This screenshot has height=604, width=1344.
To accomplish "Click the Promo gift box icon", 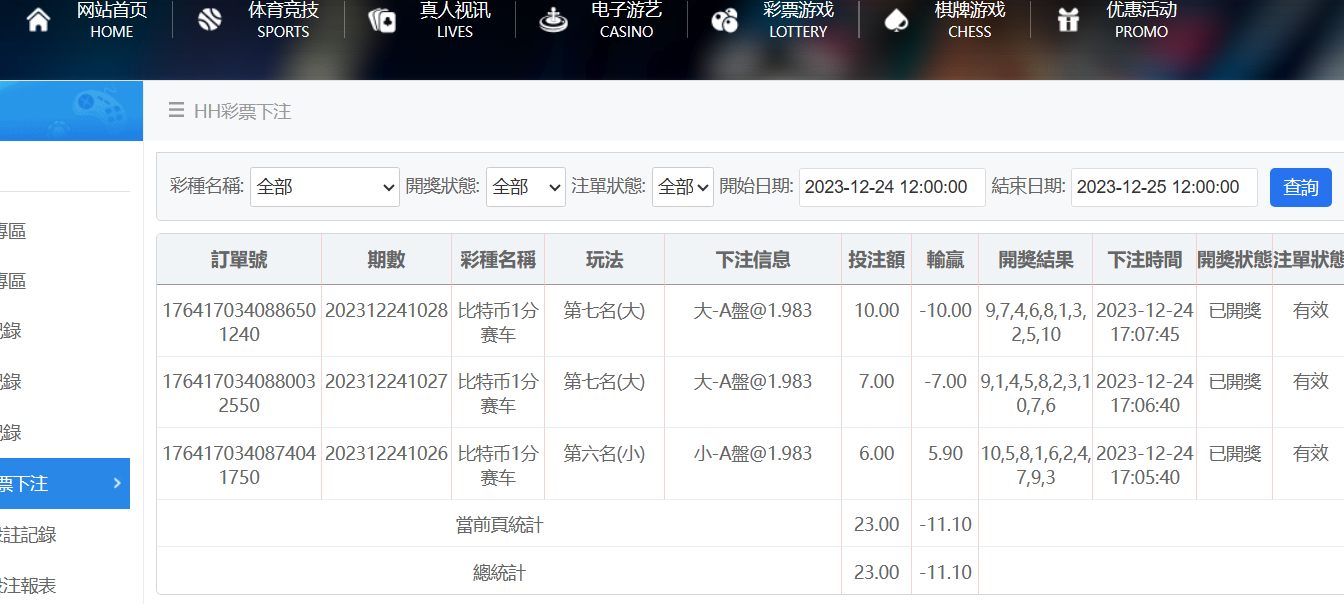I will click(1069, 20).
